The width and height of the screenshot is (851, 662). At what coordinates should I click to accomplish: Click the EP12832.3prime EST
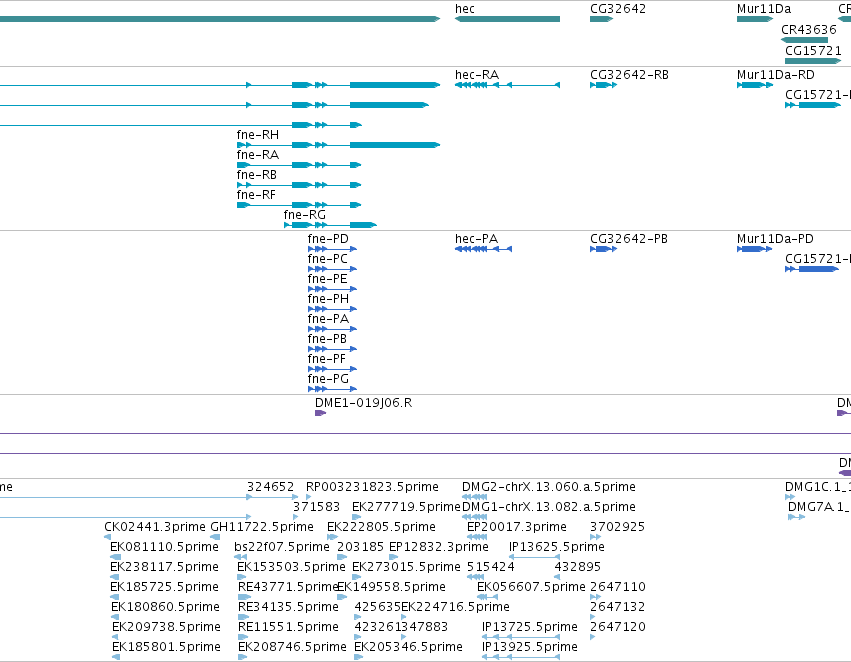pyautogui.click(x=393, y=557)
